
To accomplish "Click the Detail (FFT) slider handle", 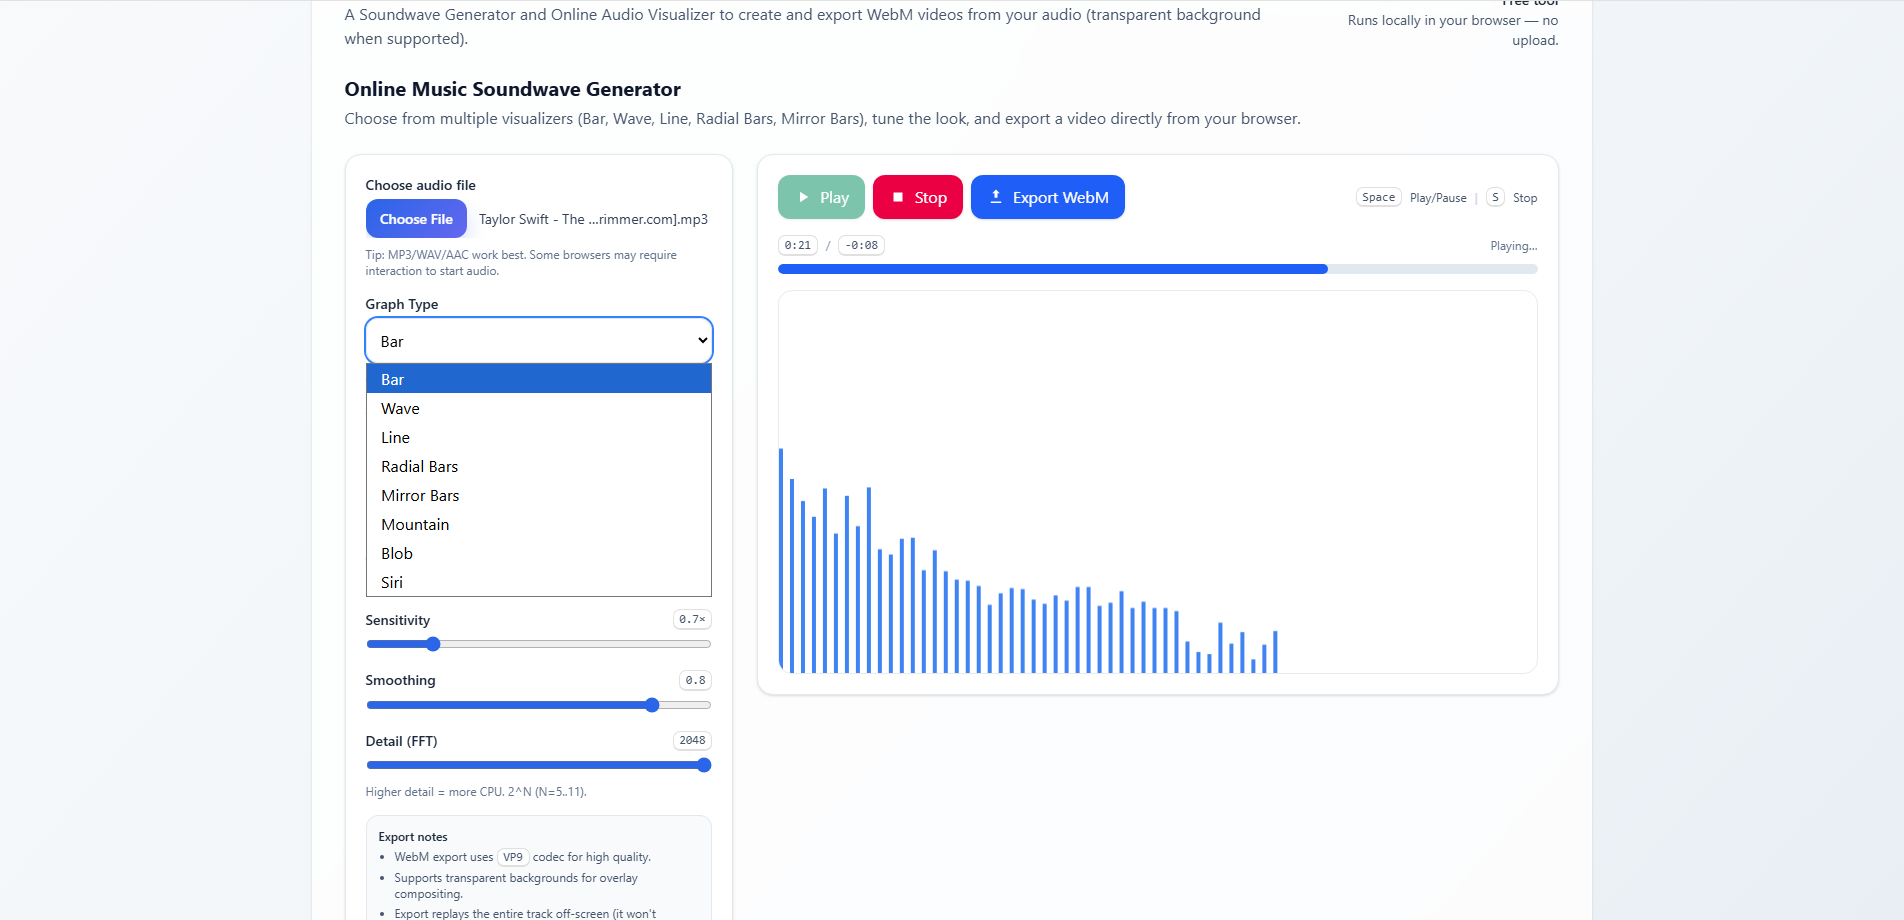I will pos(704,765).
